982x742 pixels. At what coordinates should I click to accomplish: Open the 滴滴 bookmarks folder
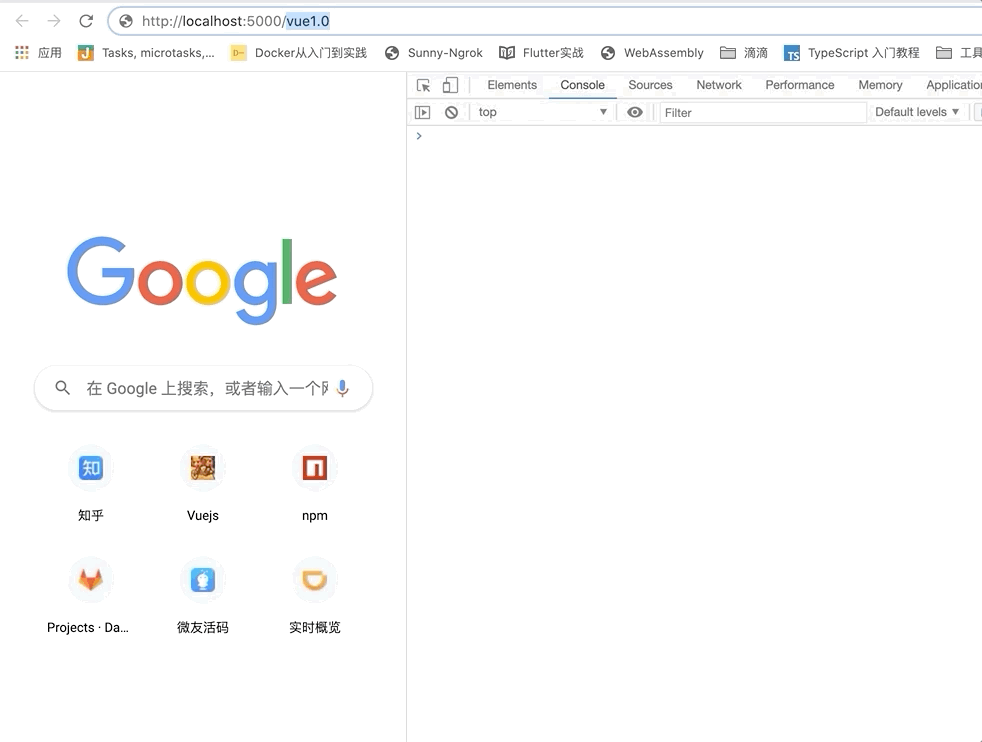[x=744, y=53]
